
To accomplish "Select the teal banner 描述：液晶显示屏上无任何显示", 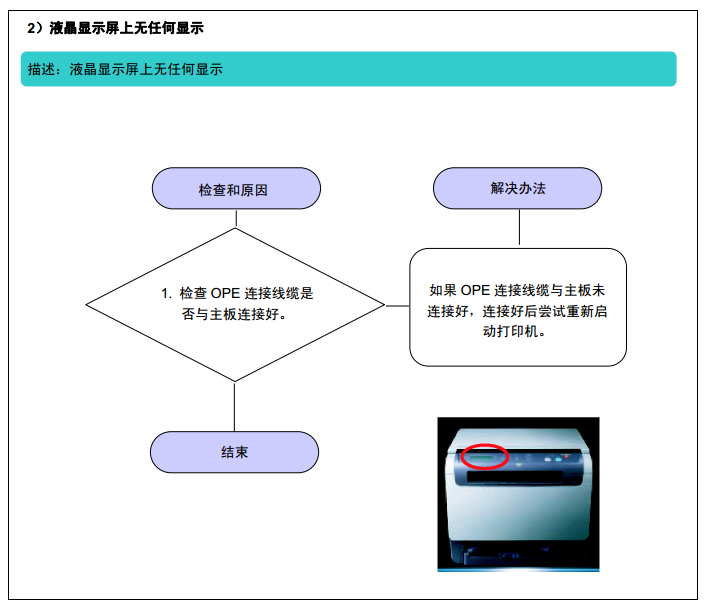I will pyautogui.click(x=348, y=69).
